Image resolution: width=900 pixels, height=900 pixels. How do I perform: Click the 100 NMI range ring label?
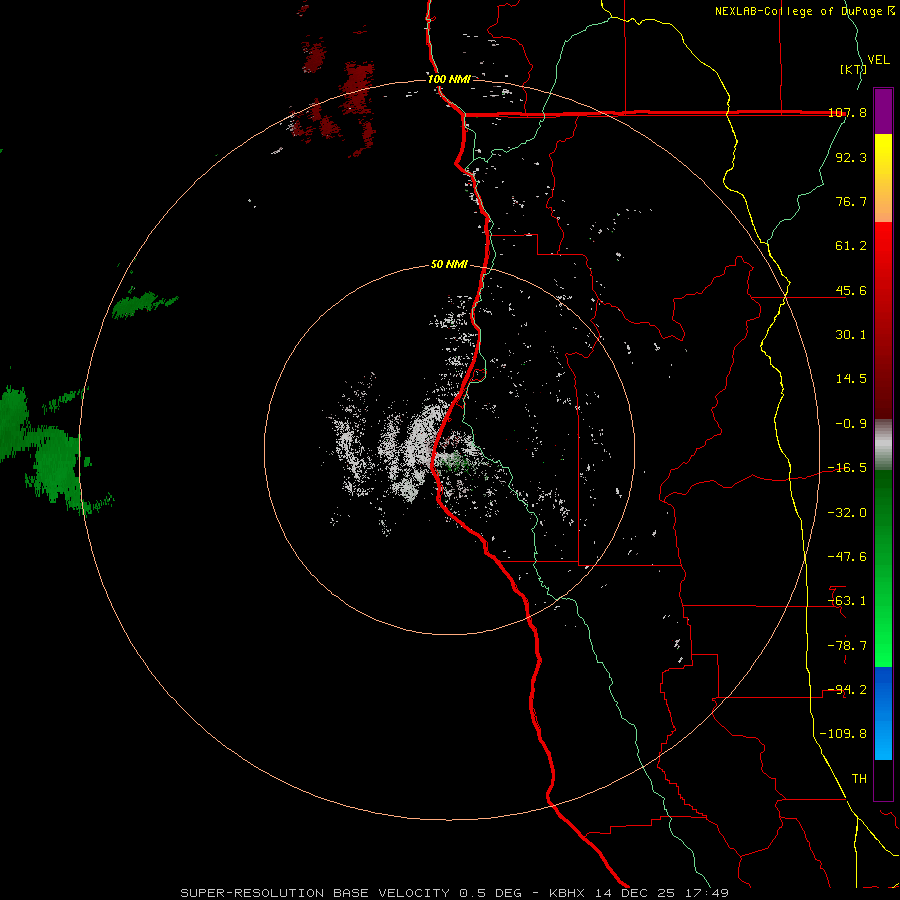click(449, 79)
